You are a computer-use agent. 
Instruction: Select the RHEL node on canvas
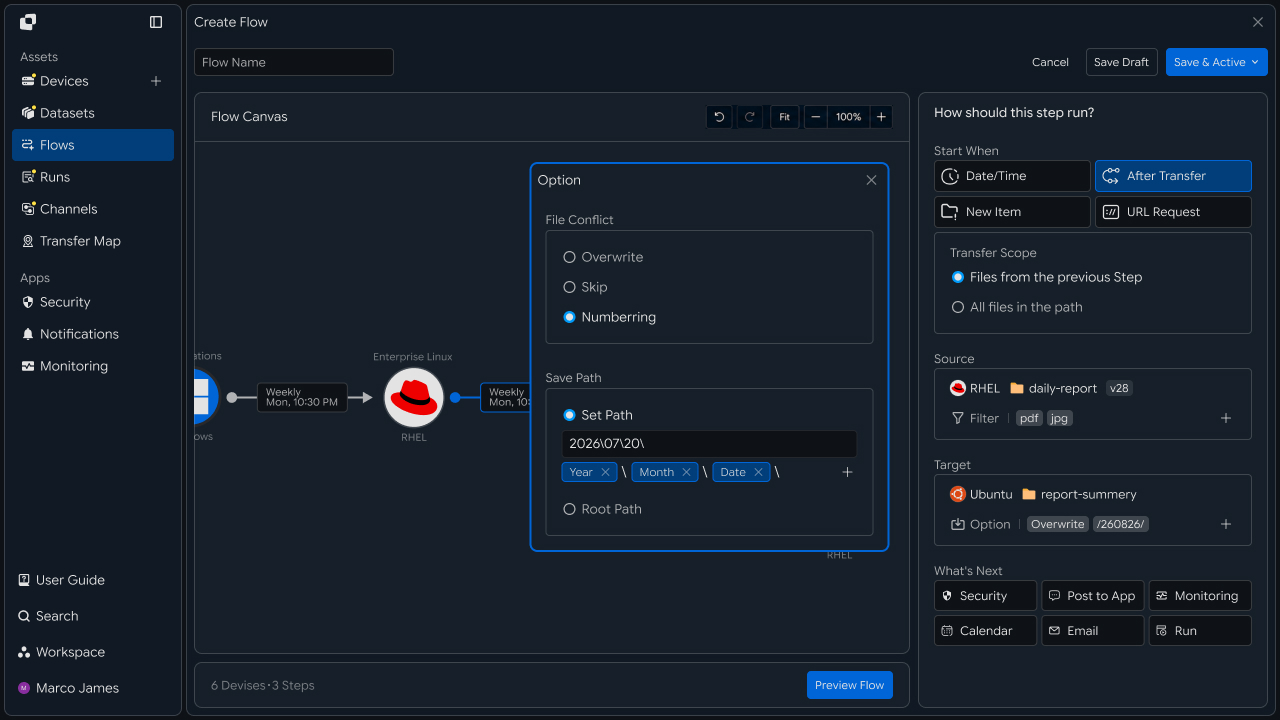[x=414, y=398]
